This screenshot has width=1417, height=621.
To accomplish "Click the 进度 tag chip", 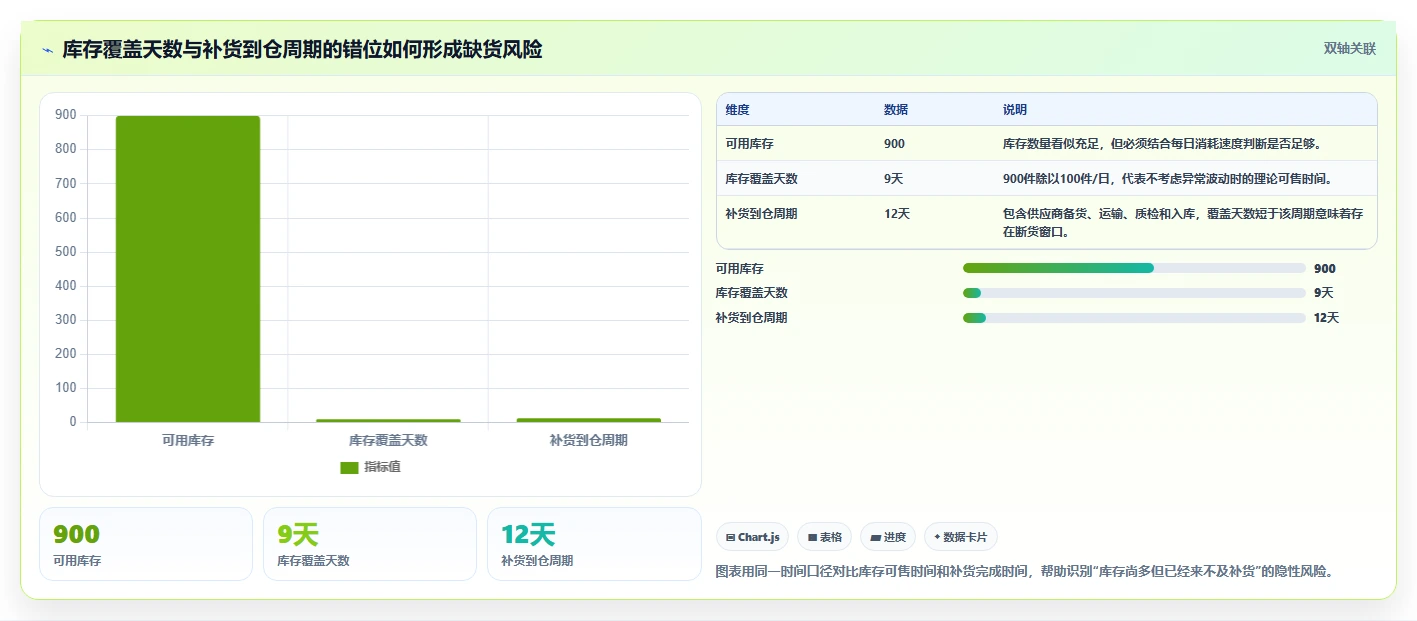I will point(888,537).
